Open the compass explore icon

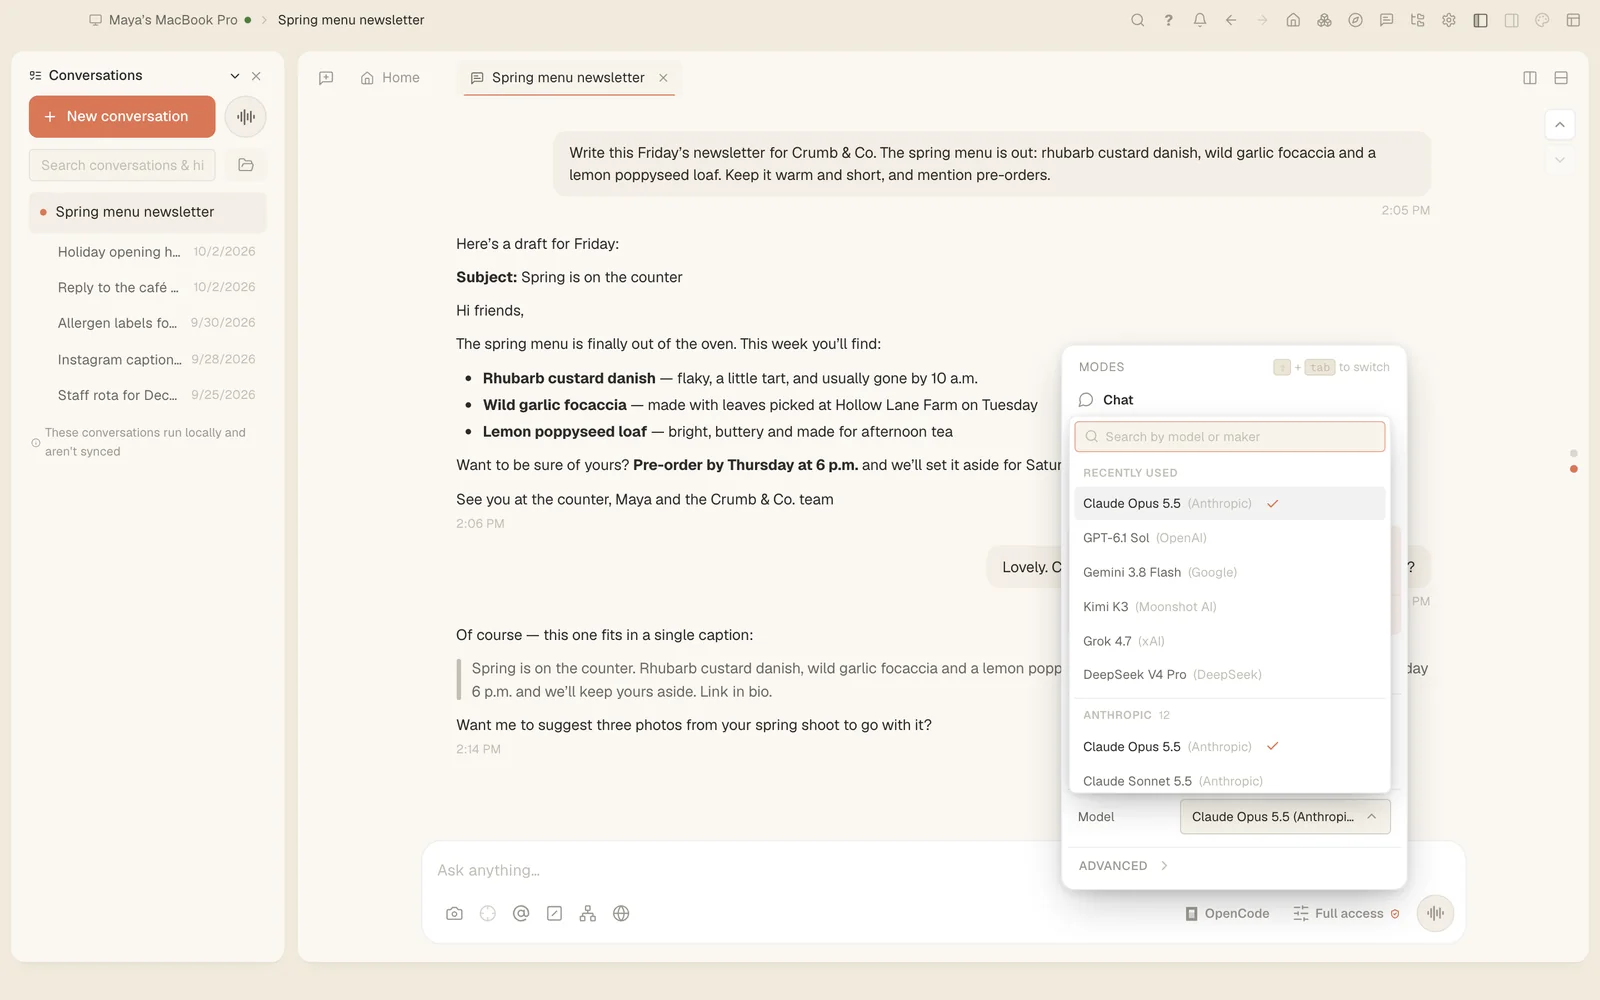pyautogui.click(x=1355, y=20)
